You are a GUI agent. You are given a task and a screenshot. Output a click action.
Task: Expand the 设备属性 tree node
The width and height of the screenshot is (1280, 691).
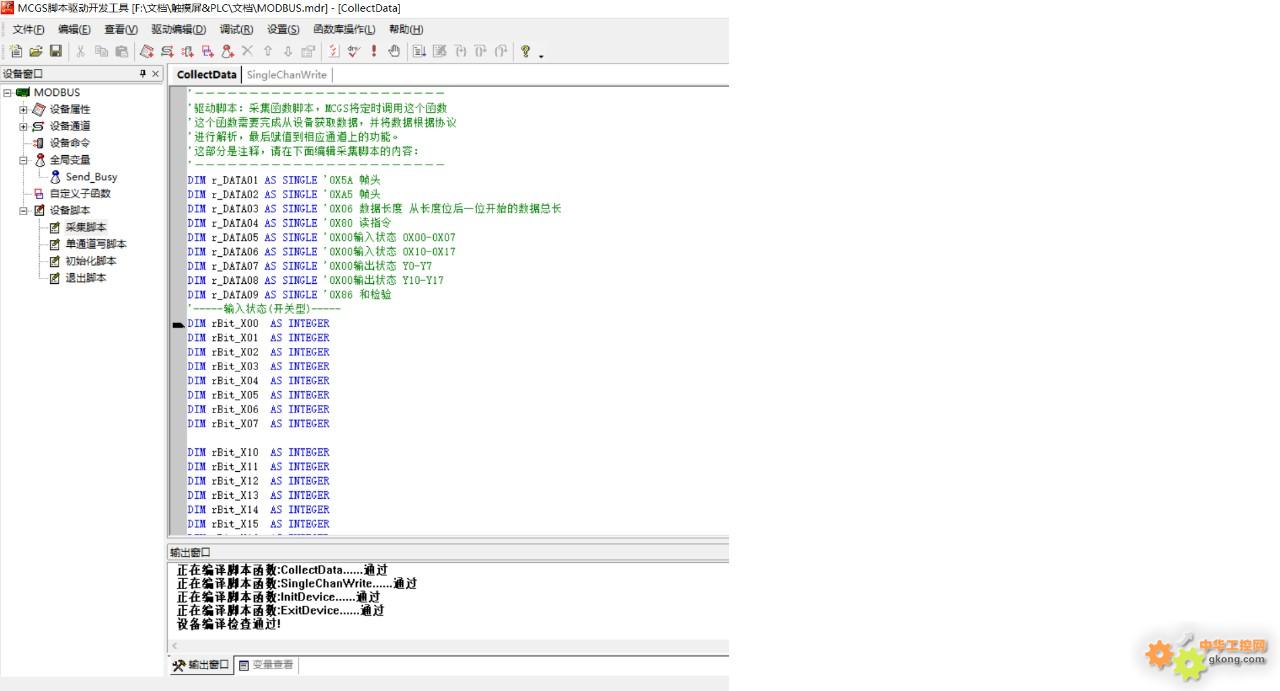pyautogui.click(x=23, y=110)
